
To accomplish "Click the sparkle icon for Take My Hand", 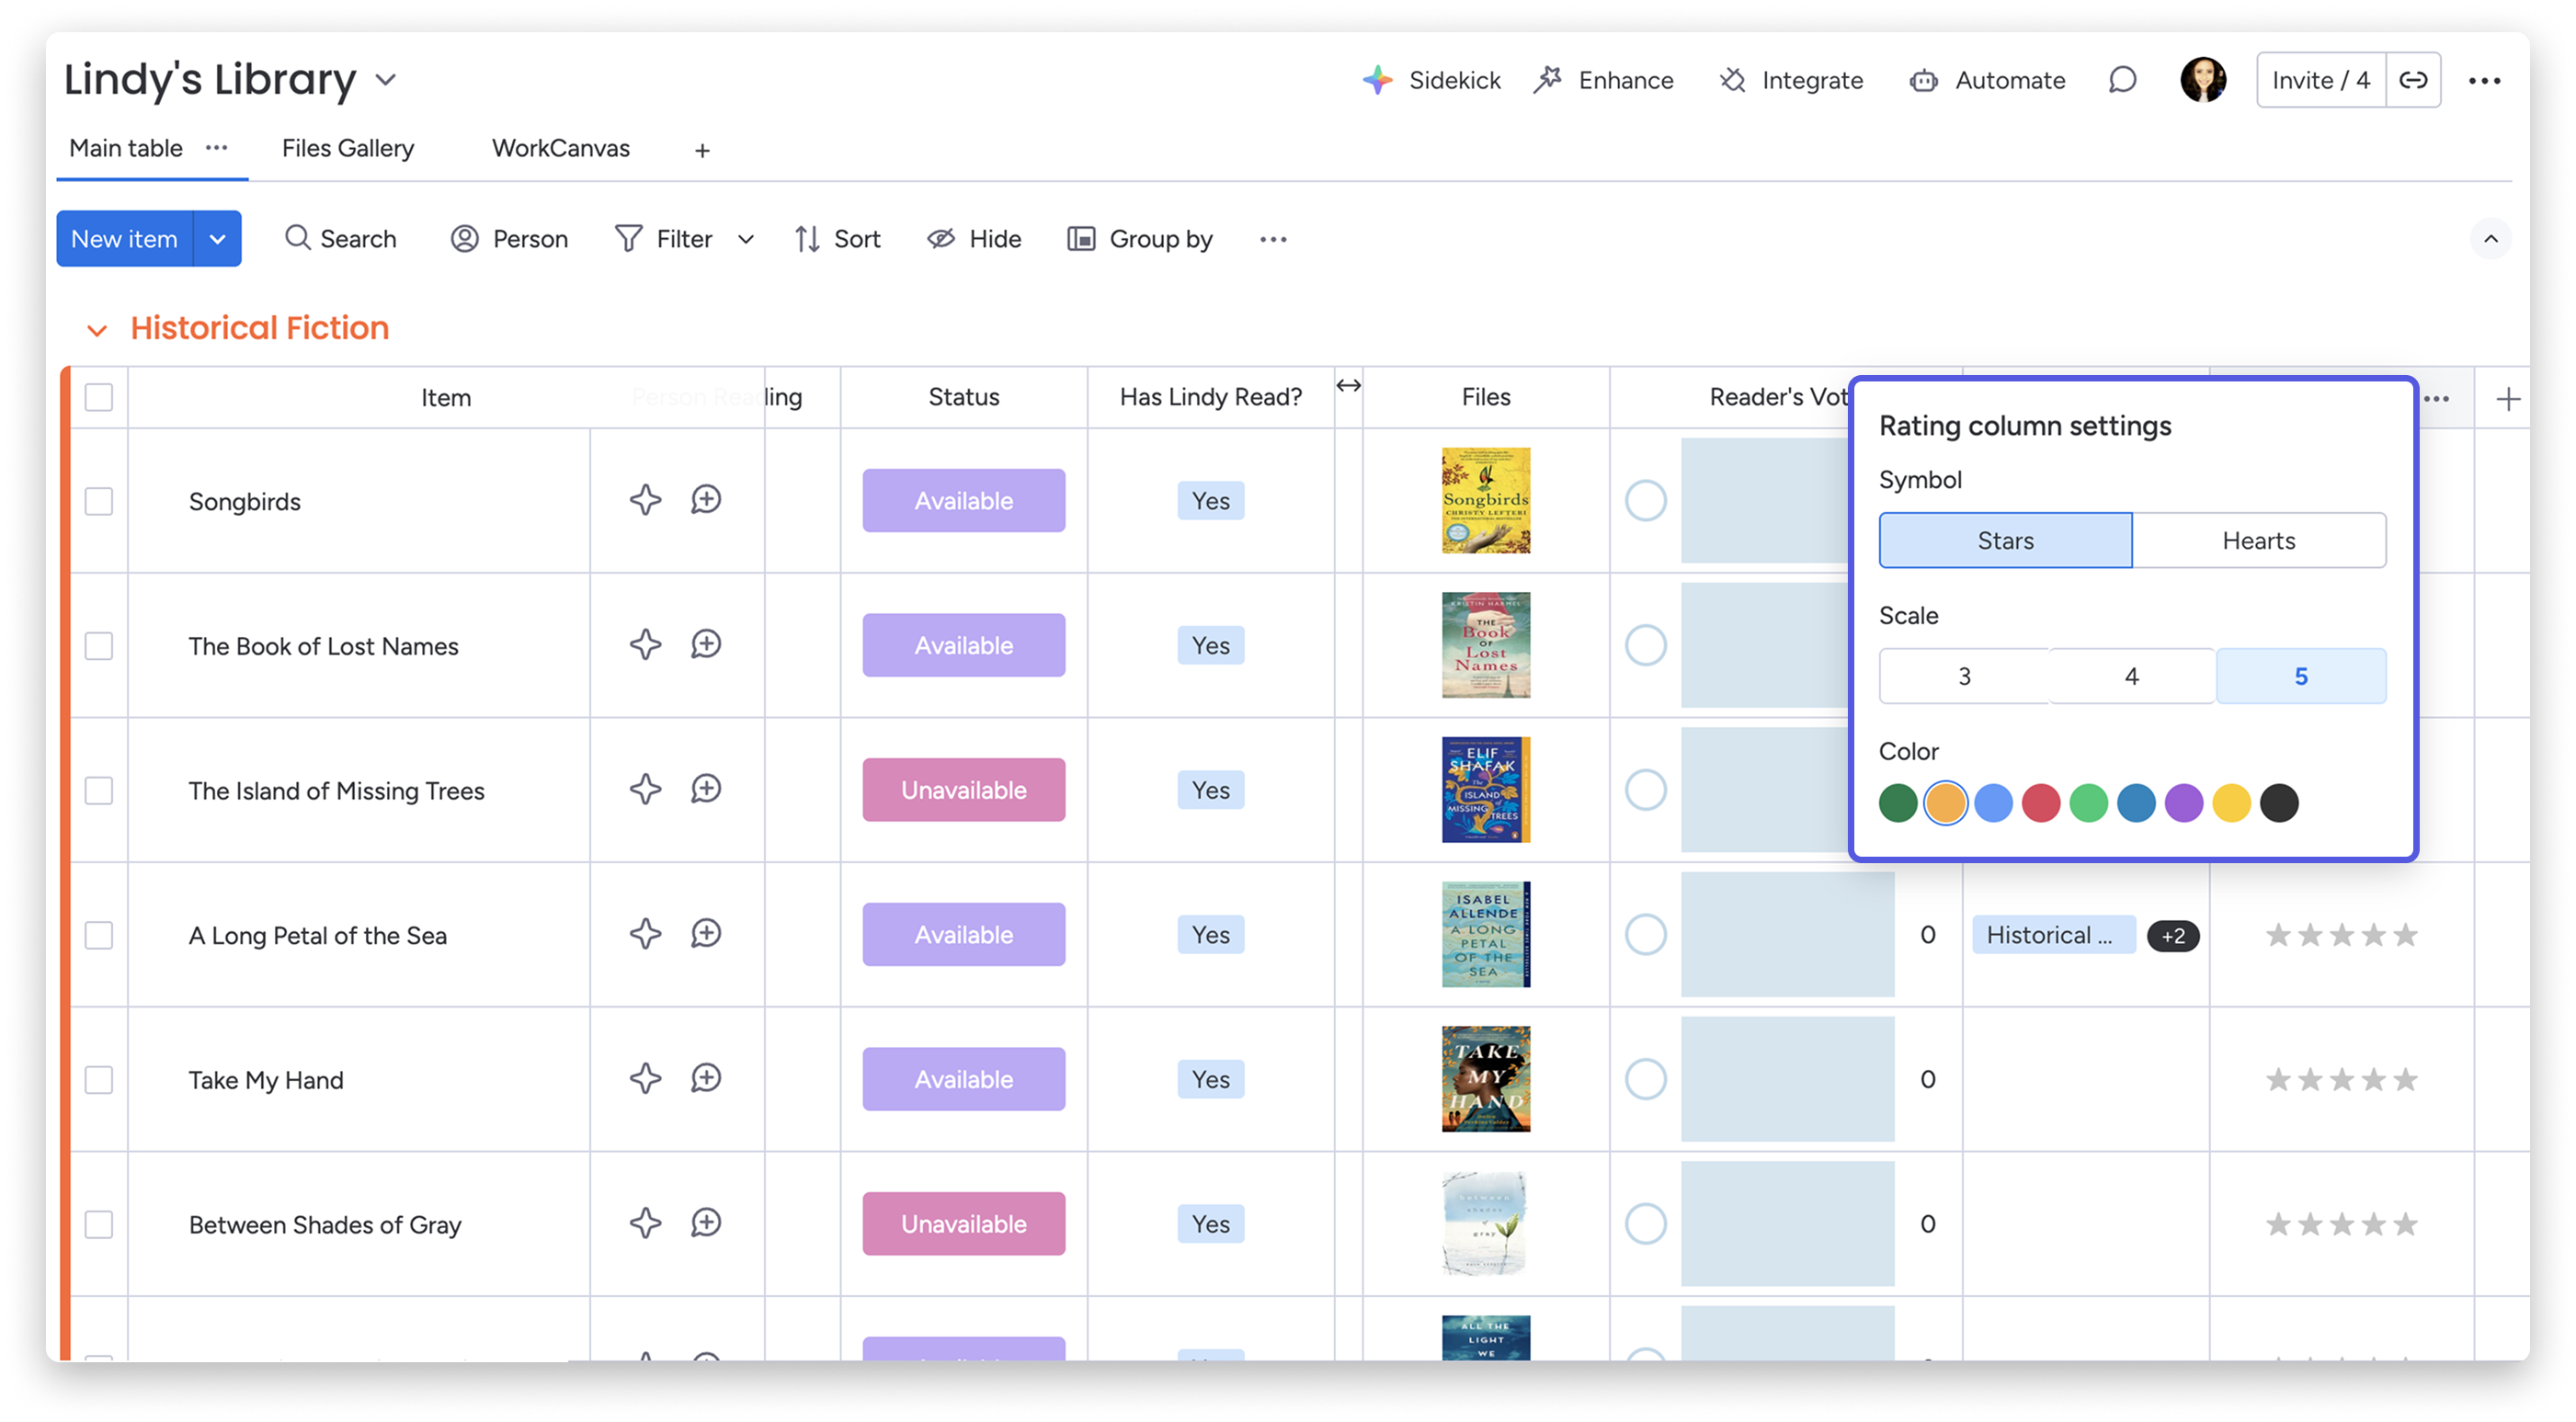I will tap(645, 1079).
